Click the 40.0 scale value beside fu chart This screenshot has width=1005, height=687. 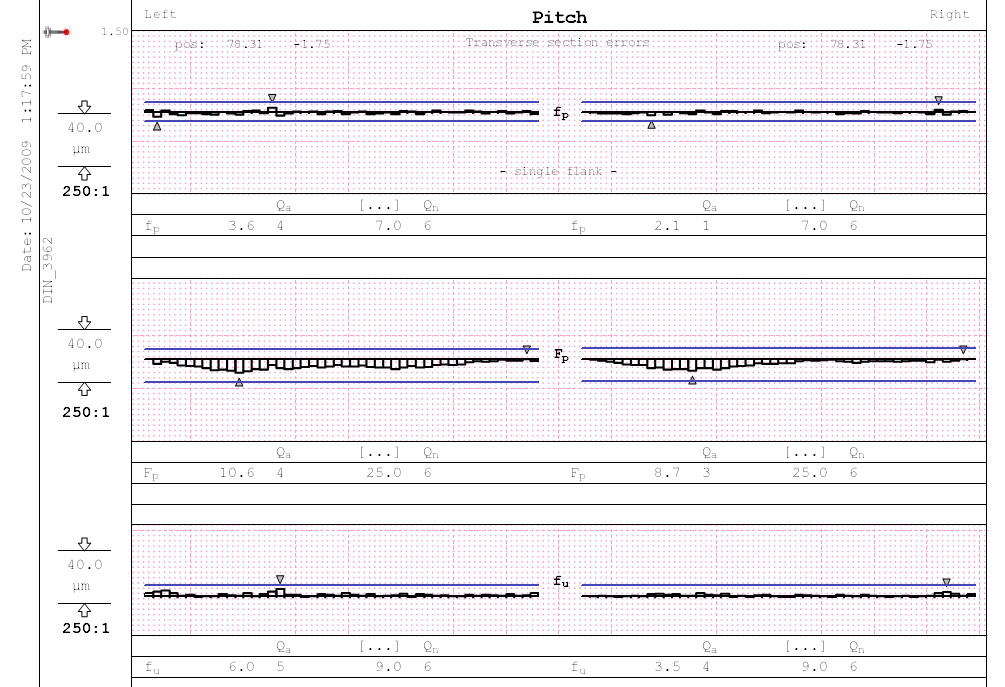[x=85, y=565]
